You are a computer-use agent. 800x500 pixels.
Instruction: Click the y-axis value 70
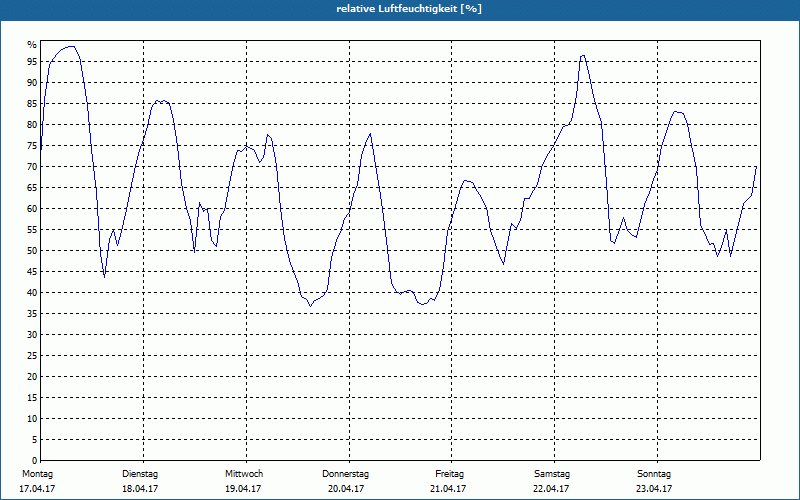tap(32, 167)
